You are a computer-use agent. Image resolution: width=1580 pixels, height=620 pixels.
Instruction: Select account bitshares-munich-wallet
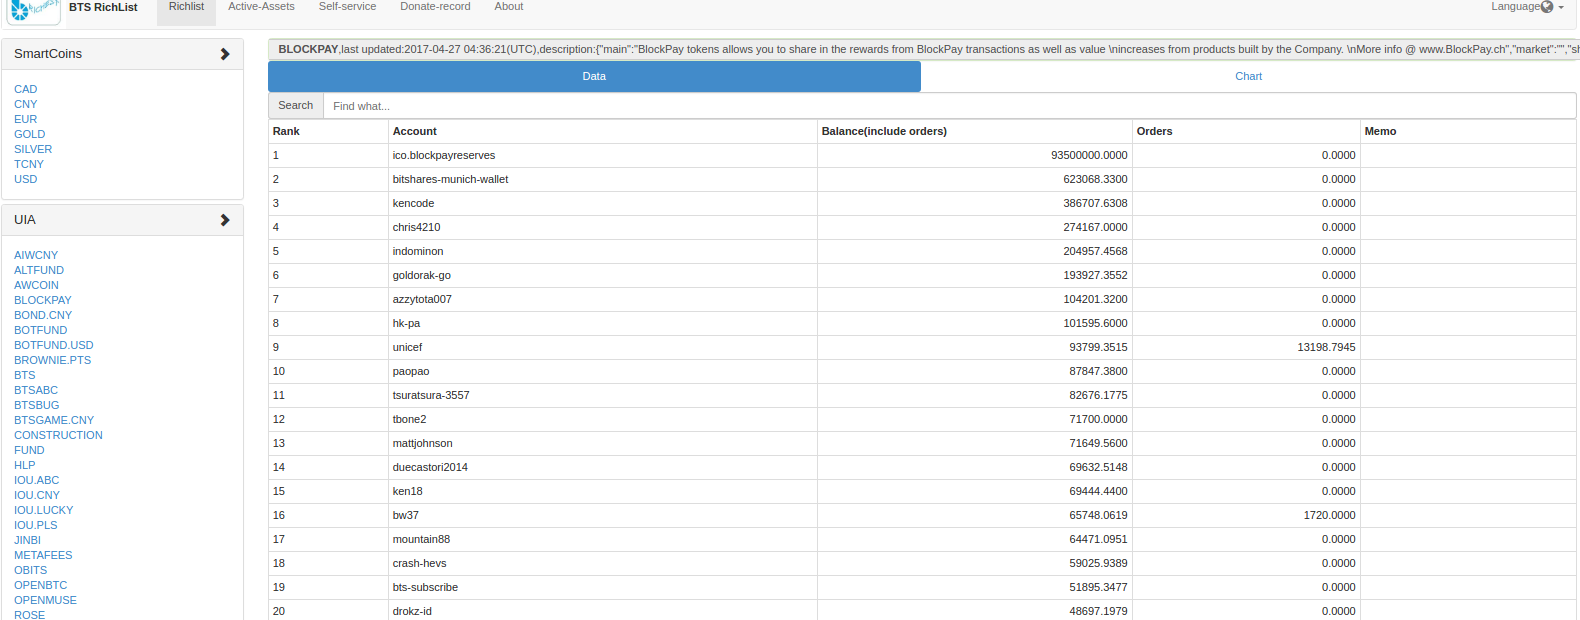coord(450,179)
